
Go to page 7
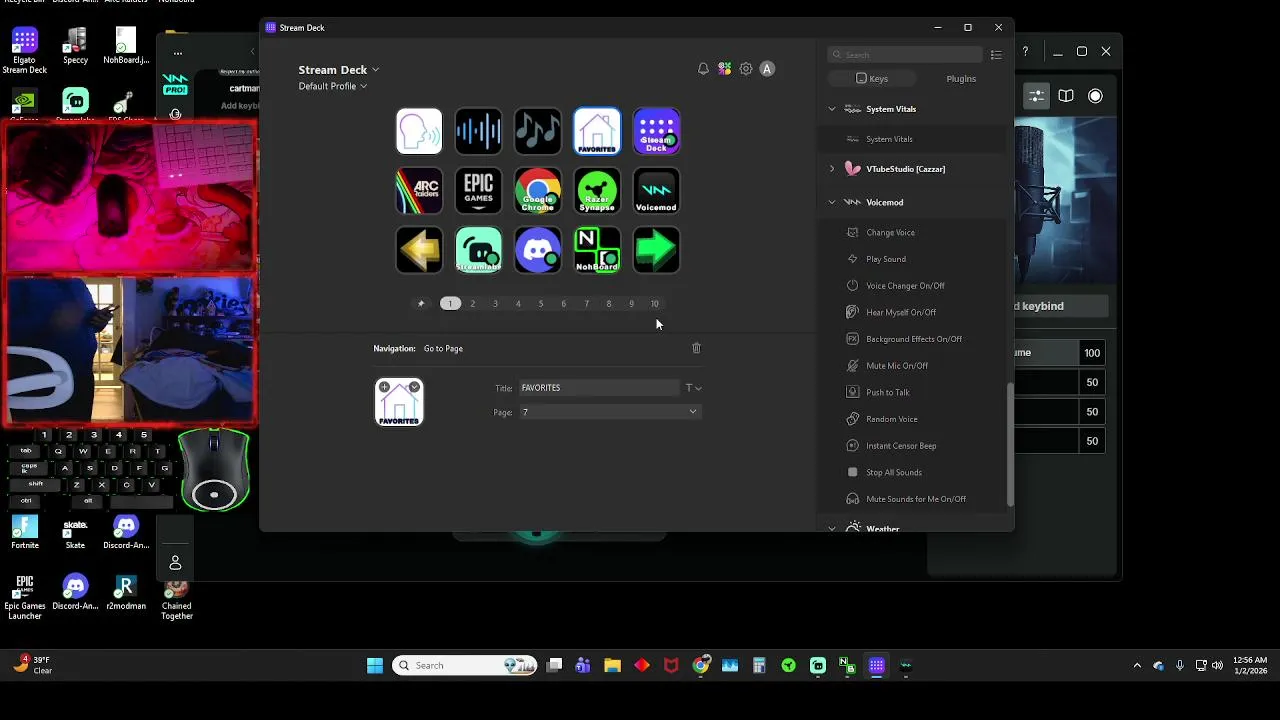[586, 304]
